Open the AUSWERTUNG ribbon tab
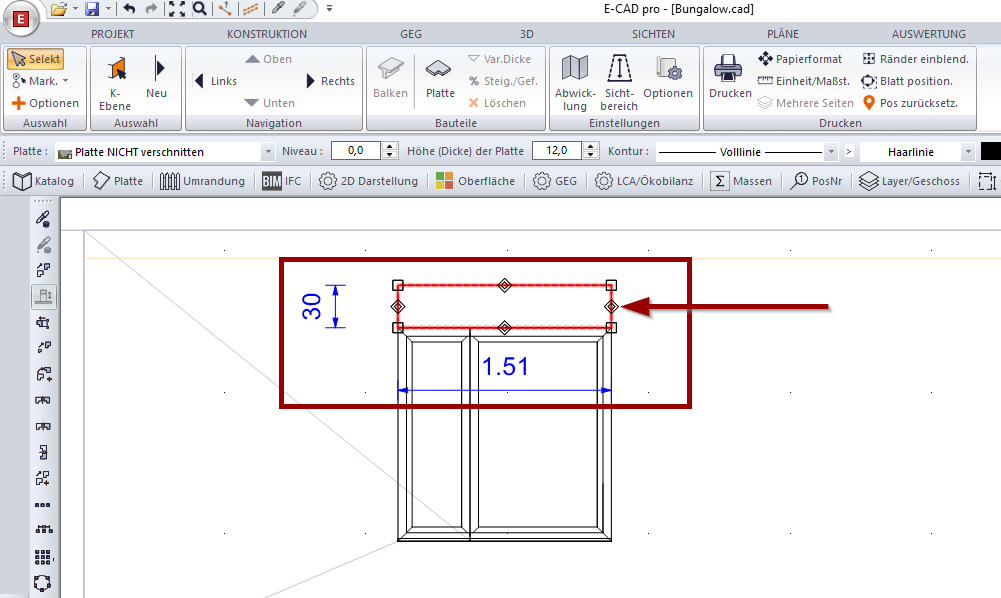This screenshot has width=1001, height=598. [x=928, y=34]
